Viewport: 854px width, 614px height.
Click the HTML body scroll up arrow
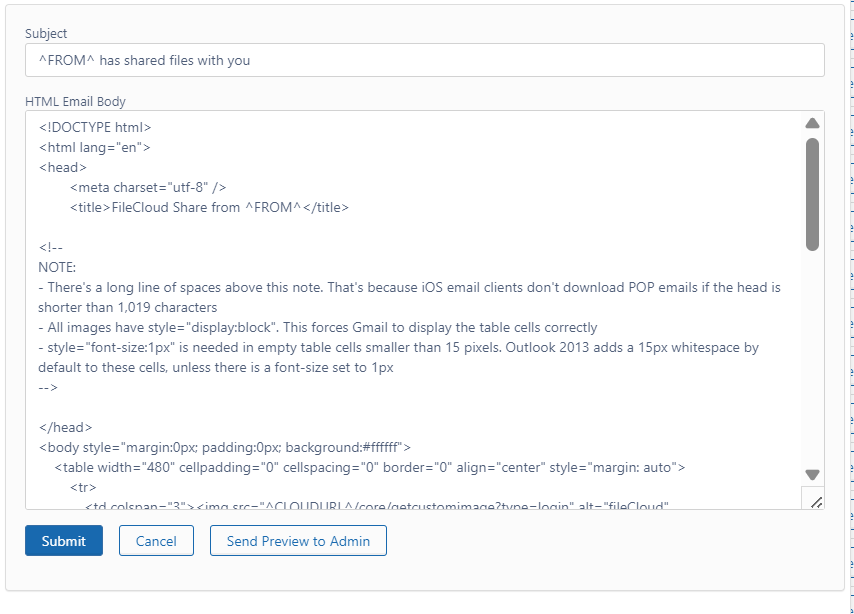(812, 123)
